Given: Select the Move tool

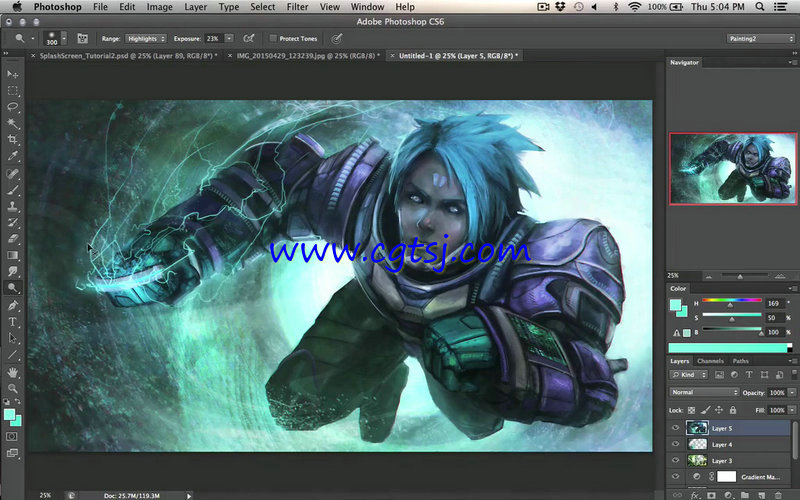Looking at the screenshot, I should click(12, 74).
